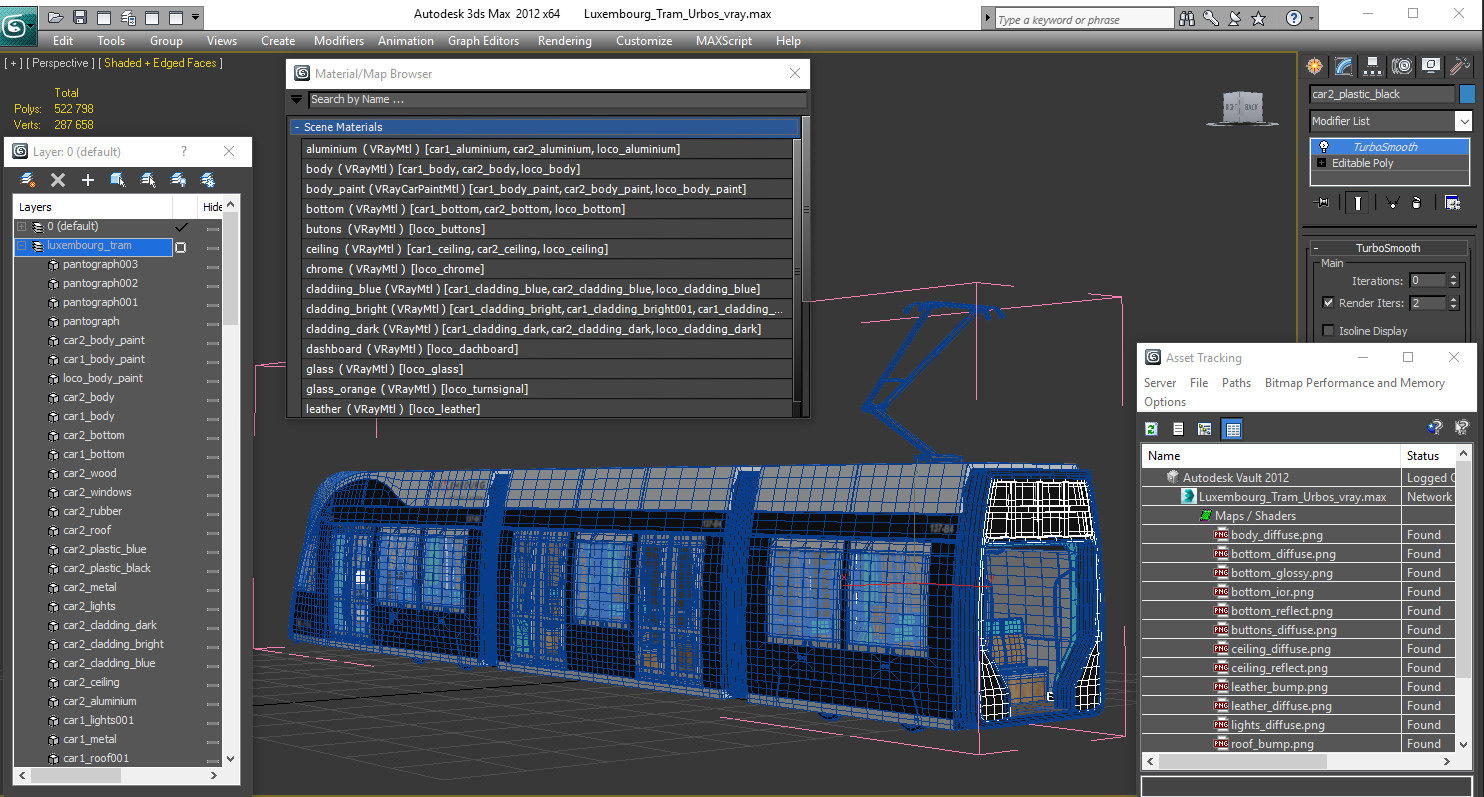Image resolution: width=1484 pixels, height=797 pixels.
Task: Click the Search by Name field in Material Browser
Action: [x=557, y=99]
